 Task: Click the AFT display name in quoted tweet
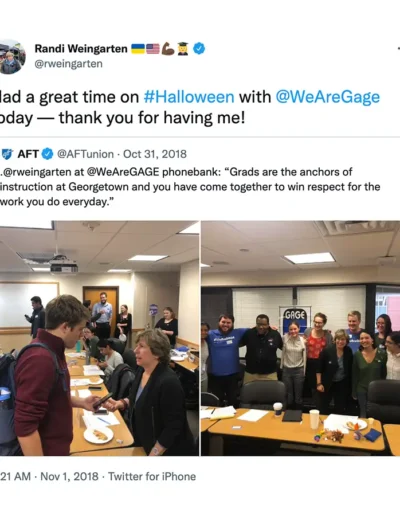(28, 154)
